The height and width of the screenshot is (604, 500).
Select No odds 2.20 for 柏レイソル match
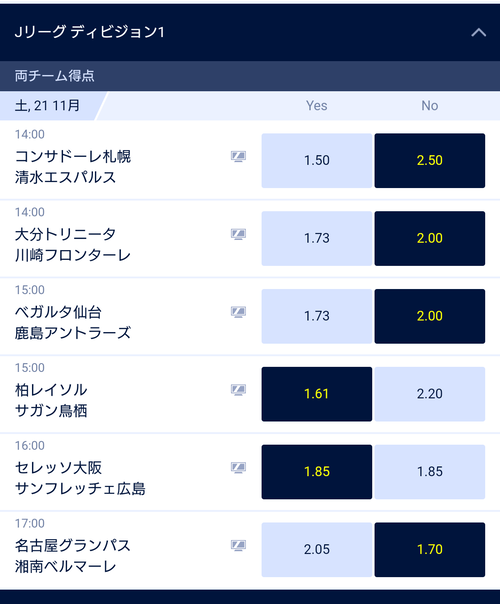430,394
